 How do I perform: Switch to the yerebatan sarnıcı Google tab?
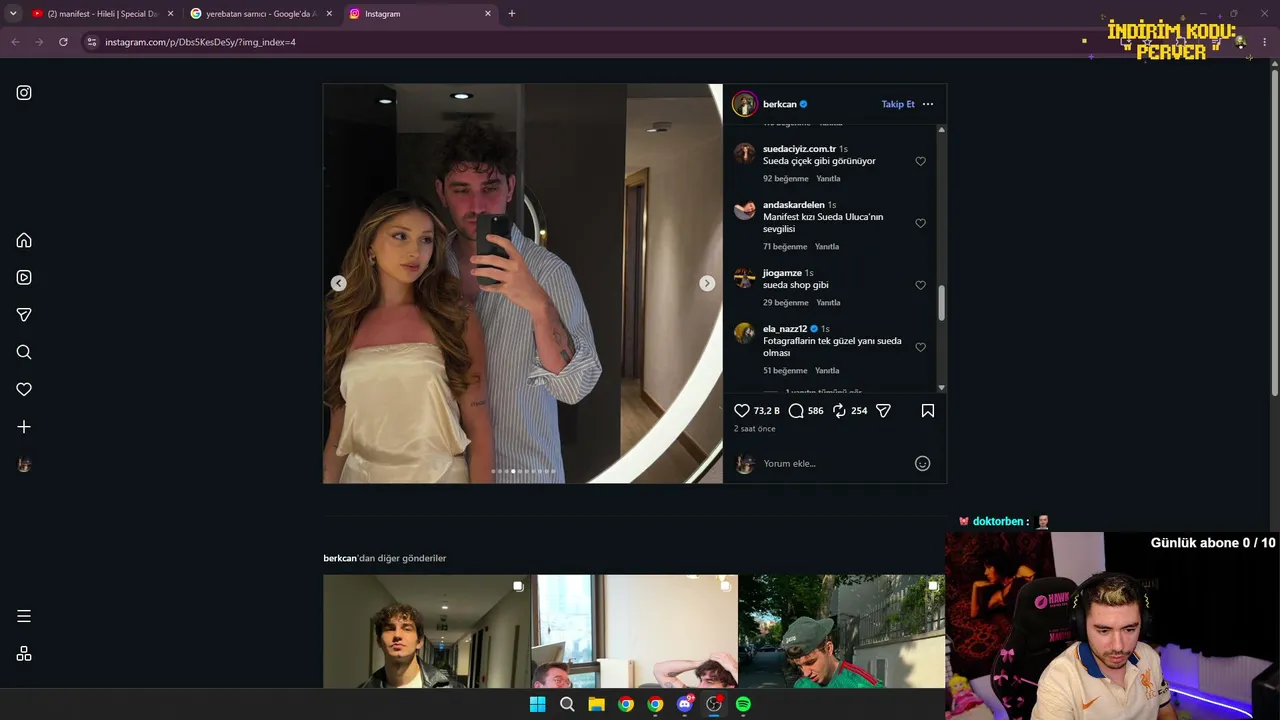pyautogui.click(x=261, y=14)
